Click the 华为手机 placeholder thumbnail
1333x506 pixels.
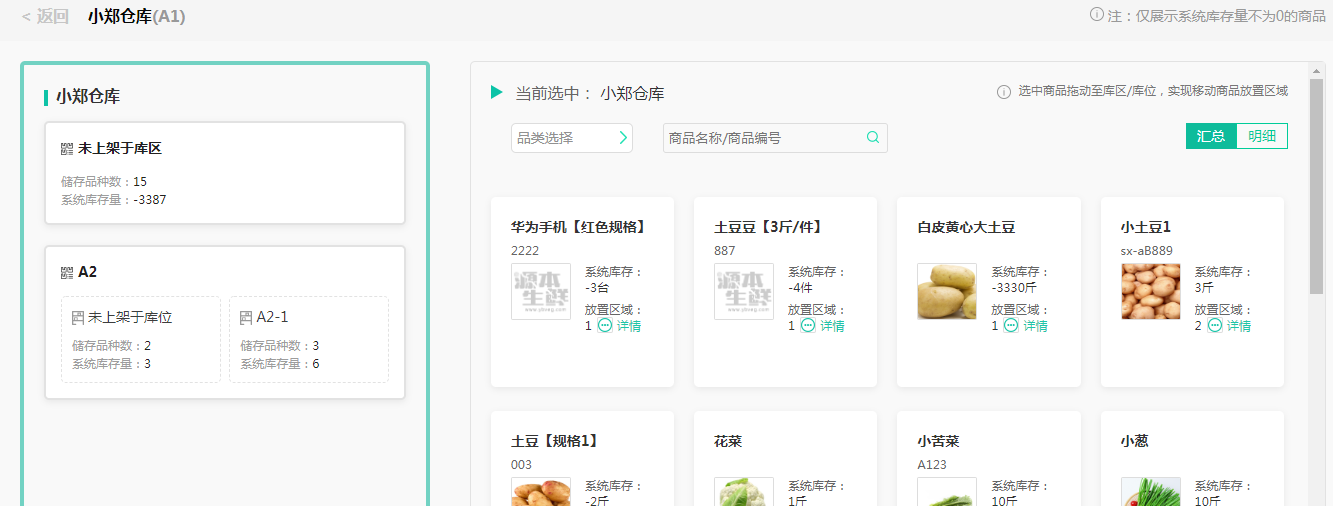pos(541,292)
